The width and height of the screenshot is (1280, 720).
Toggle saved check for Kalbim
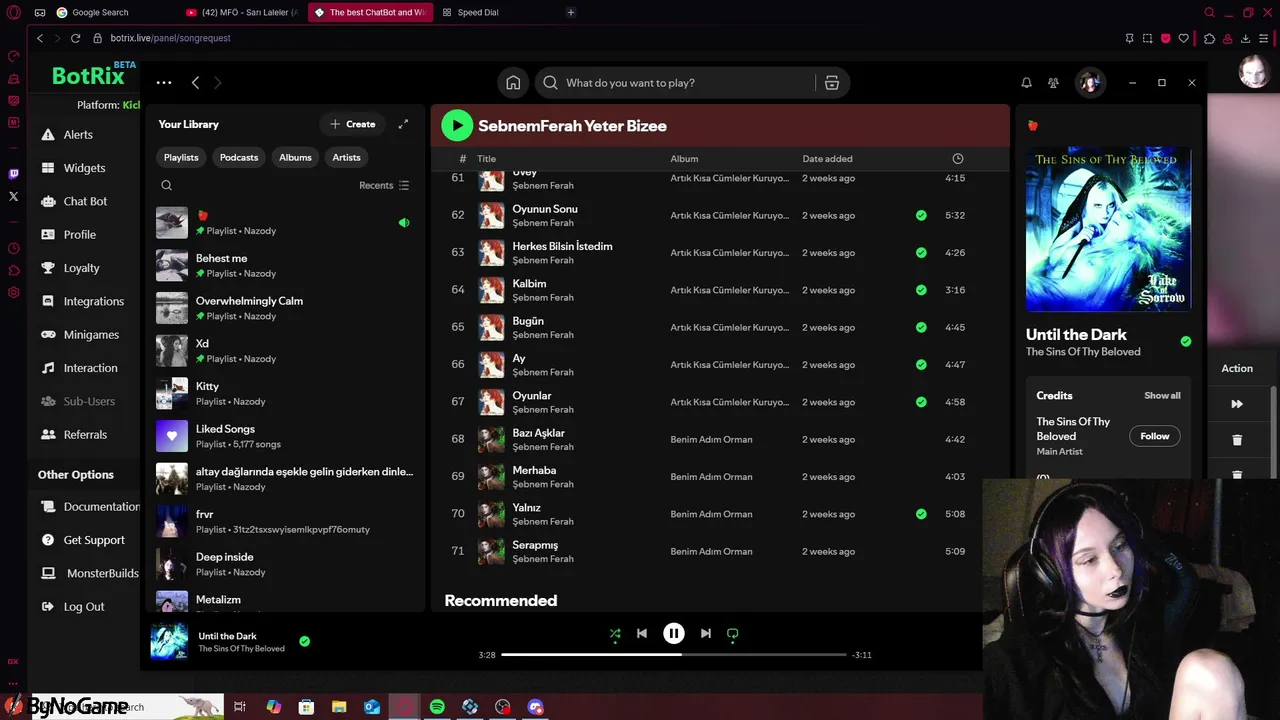click(x=921, y=290)
